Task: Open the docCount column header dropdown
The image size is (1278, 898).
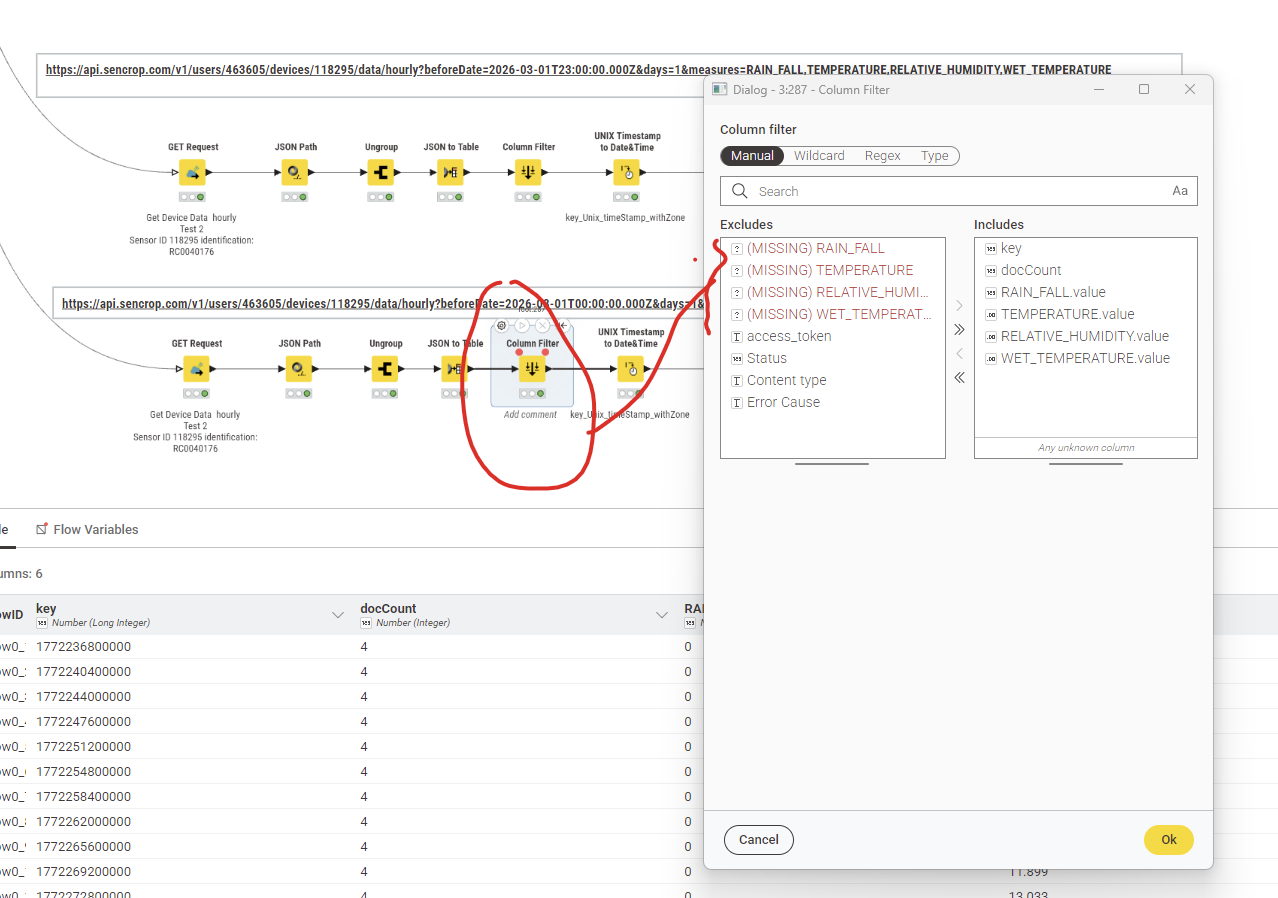Action: click(661, 614)
